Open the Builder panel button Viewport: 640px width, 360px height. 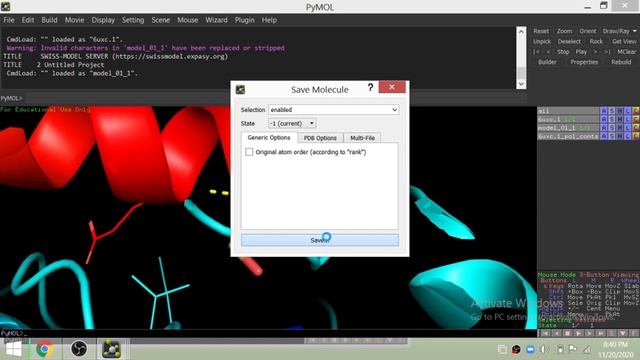coord(547,62)
